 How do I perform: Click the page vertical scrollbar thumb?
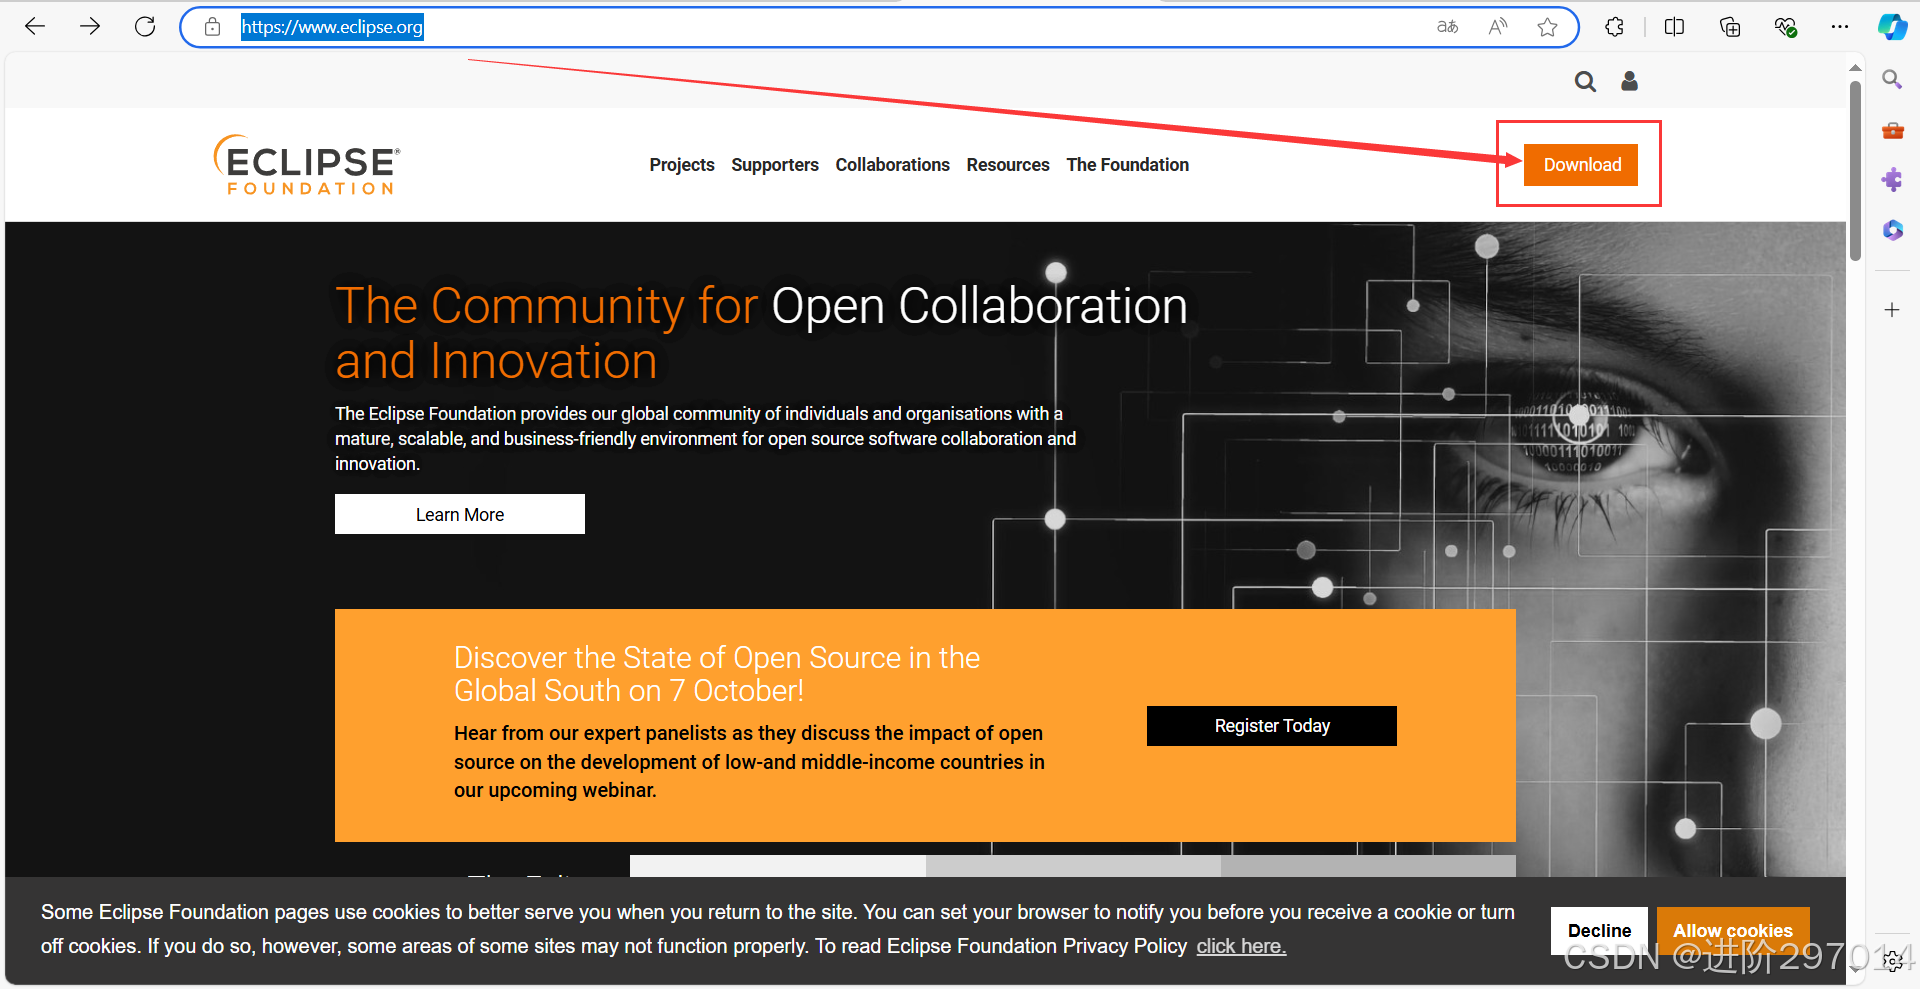pos(1855,170)
